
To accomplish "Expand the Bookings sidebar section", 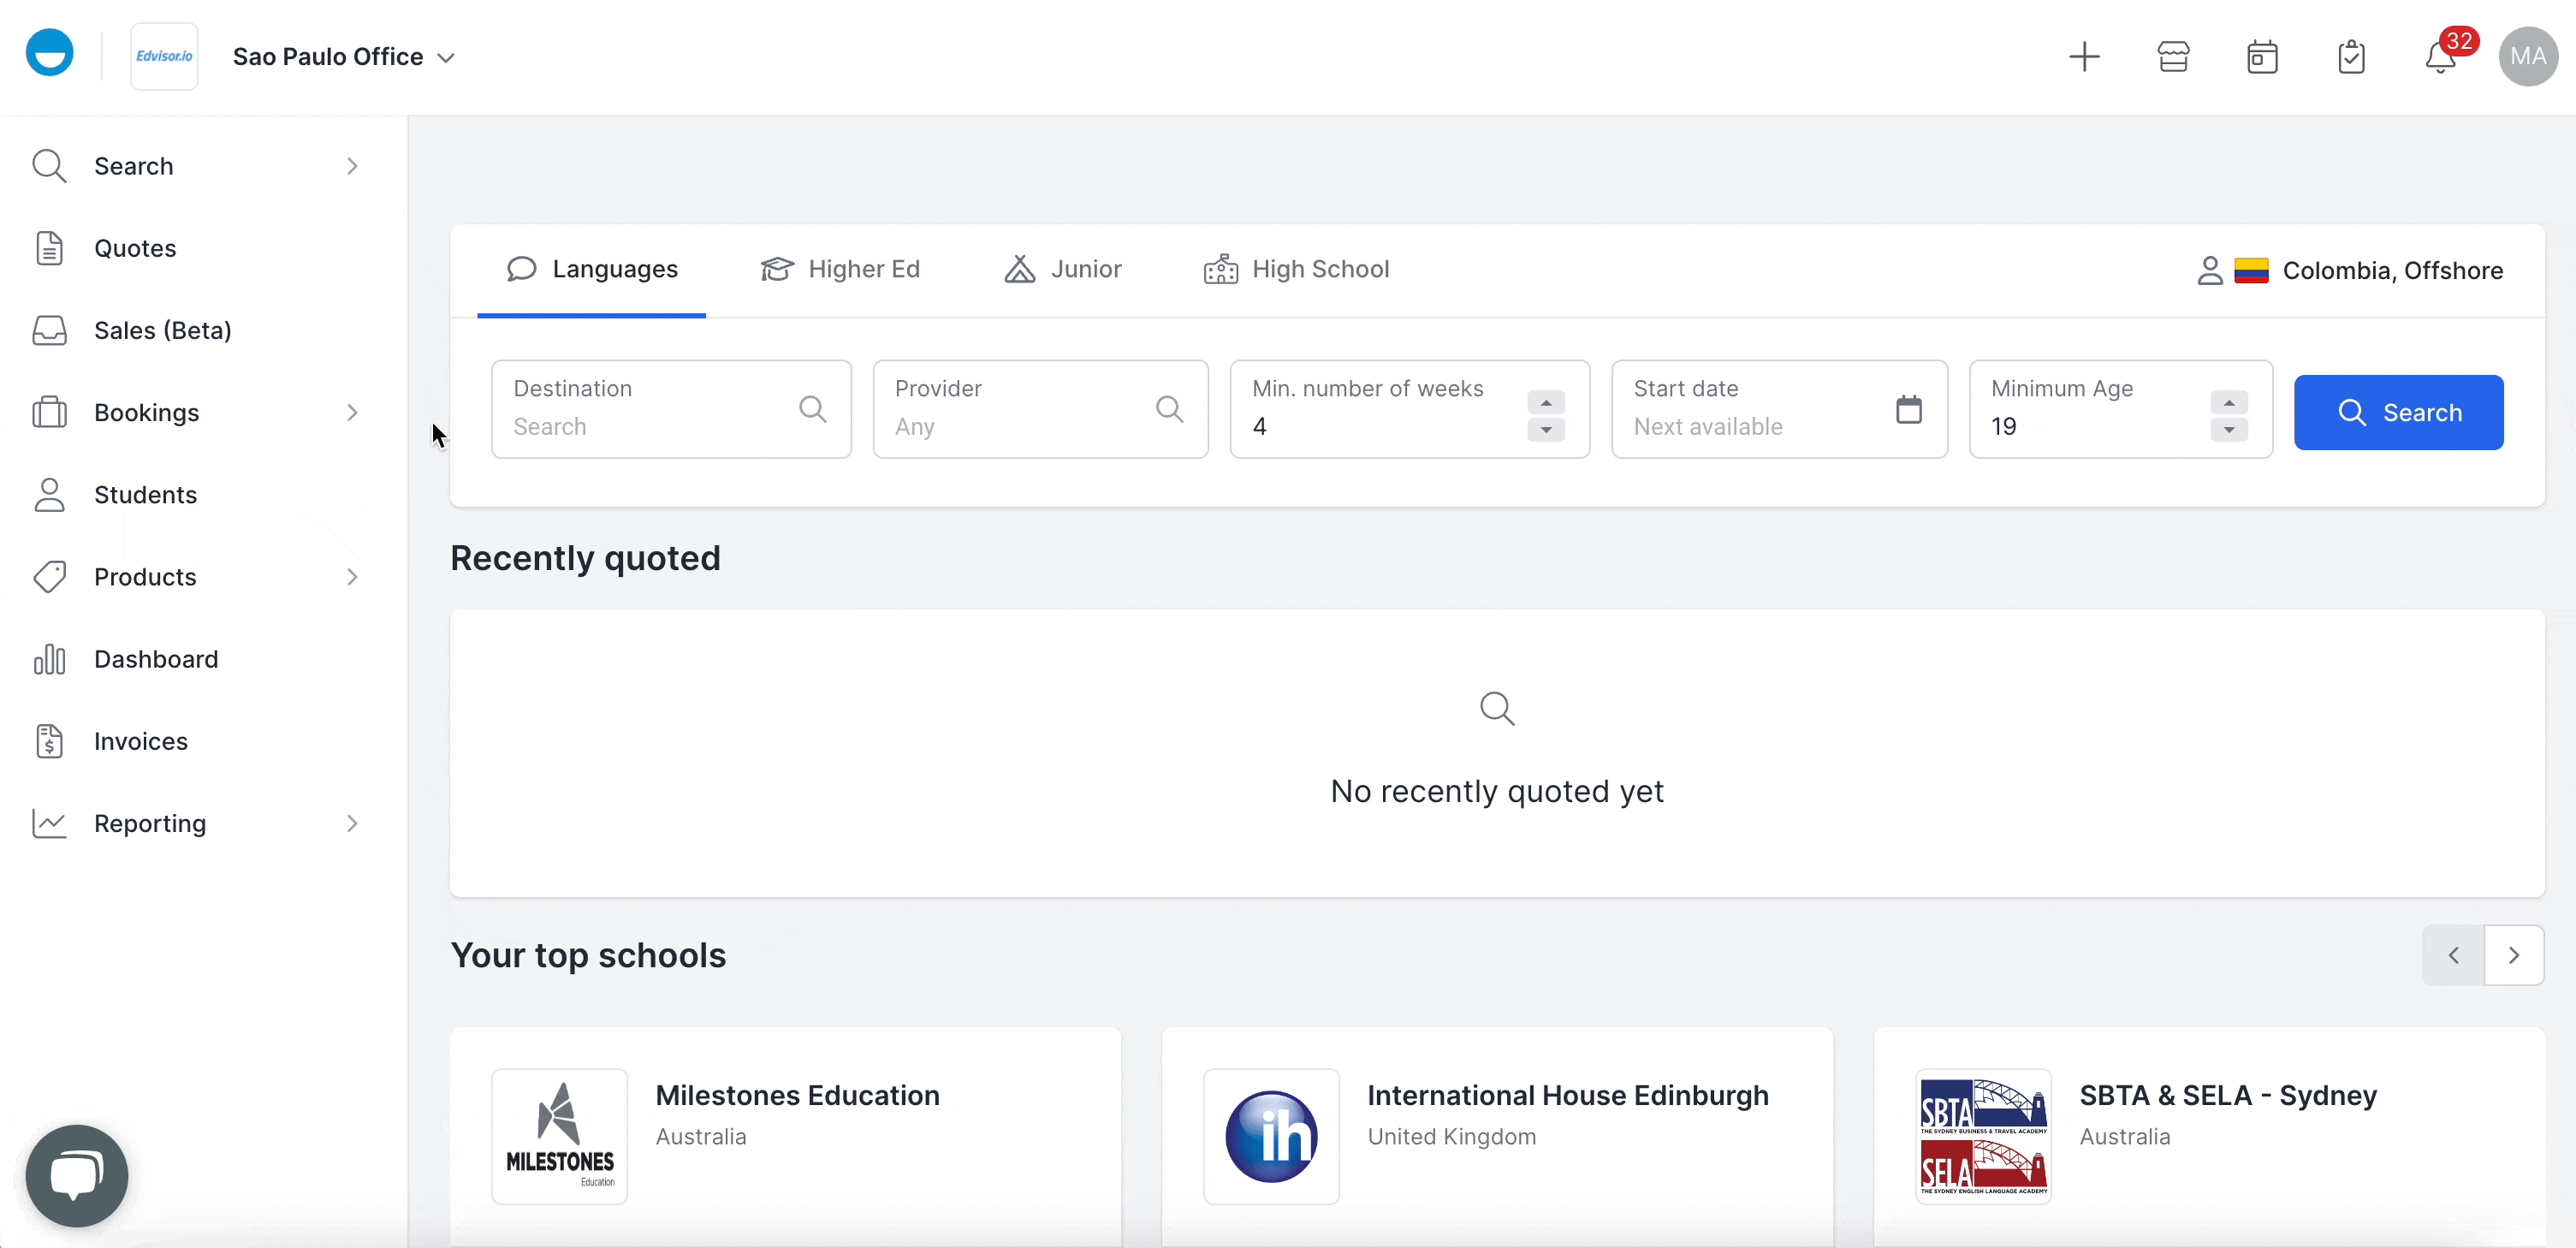I will pyautogui.click(x=146, y=412).
